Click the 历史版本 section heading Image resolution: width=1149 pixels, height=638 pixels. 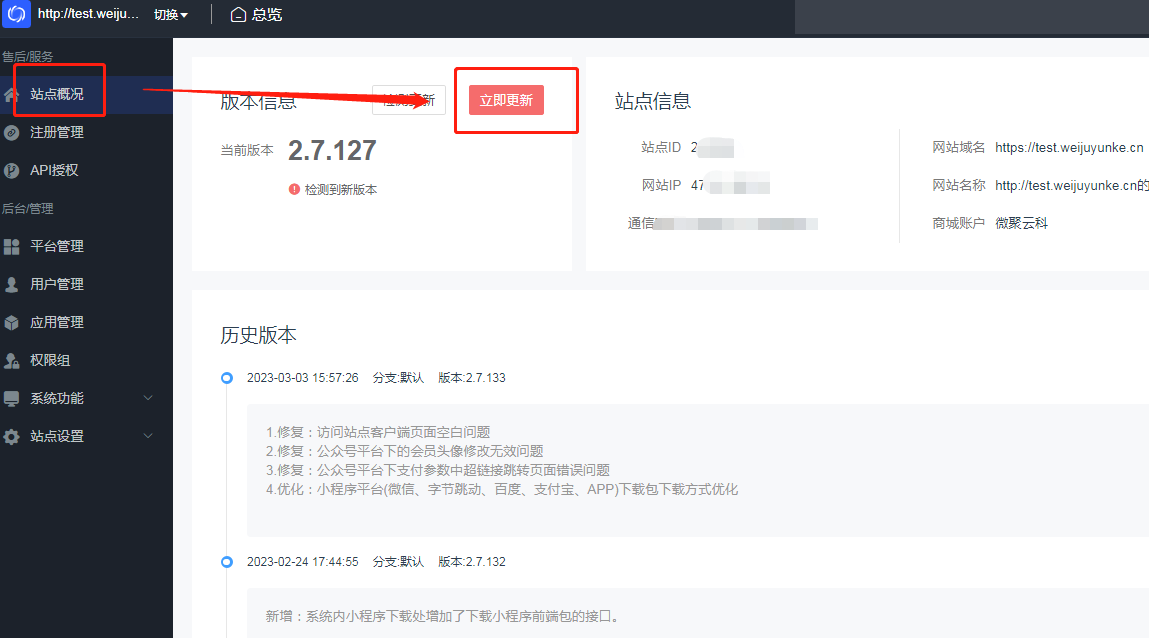(x=259, y=335)
